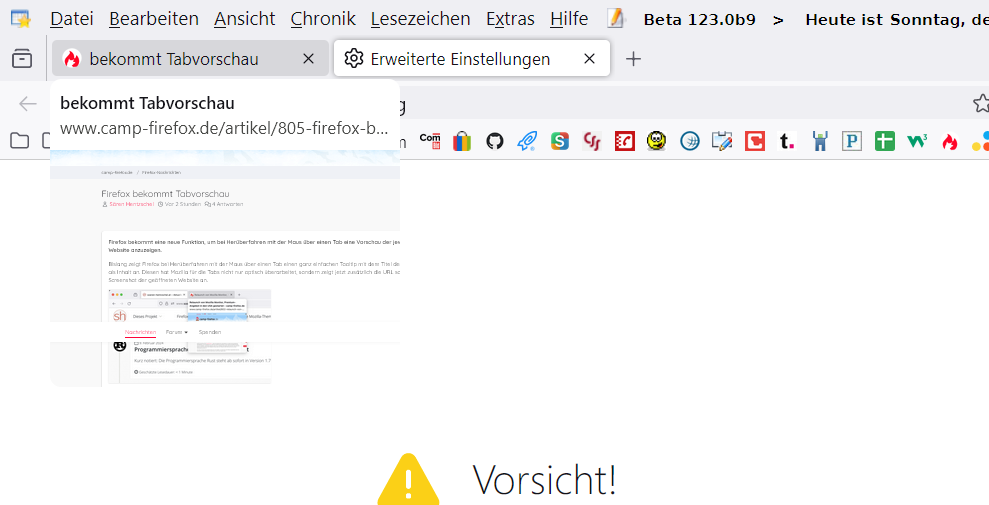This screenshot has height=505, width=989.
Task: Open the dark red CSS-script bookmark
Action: 592,141
